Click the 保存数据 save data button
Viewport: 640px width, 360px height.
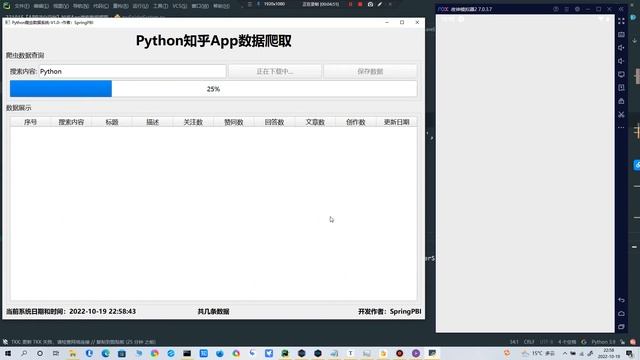pyautogui.click(x=370, y=71)
